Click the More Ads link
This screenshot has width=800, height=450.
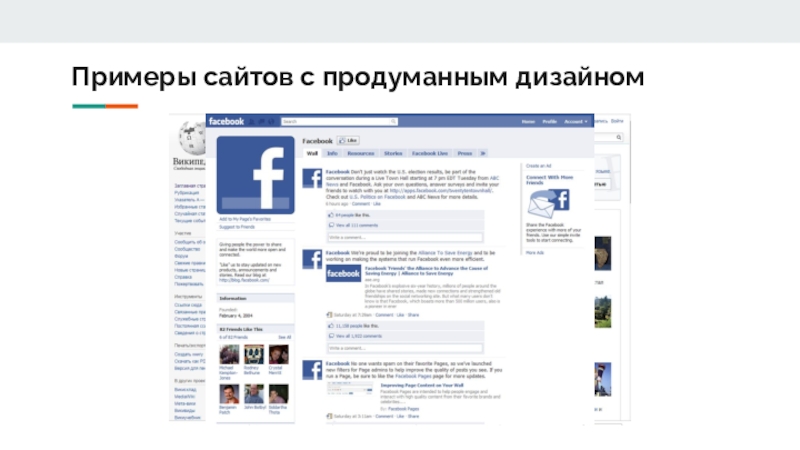point(535,253)
